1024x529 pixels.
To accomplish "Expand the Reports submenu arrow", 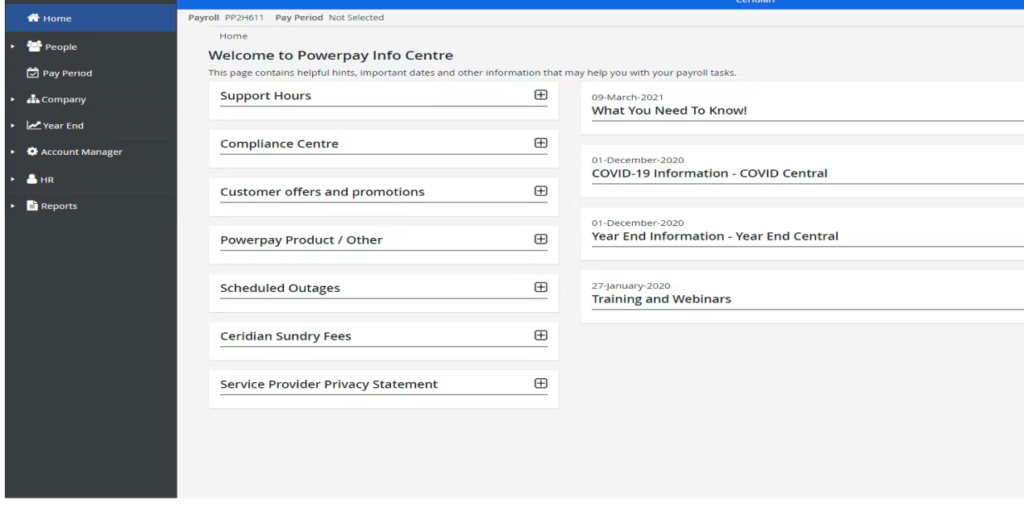I will click(x=12, y=206).
